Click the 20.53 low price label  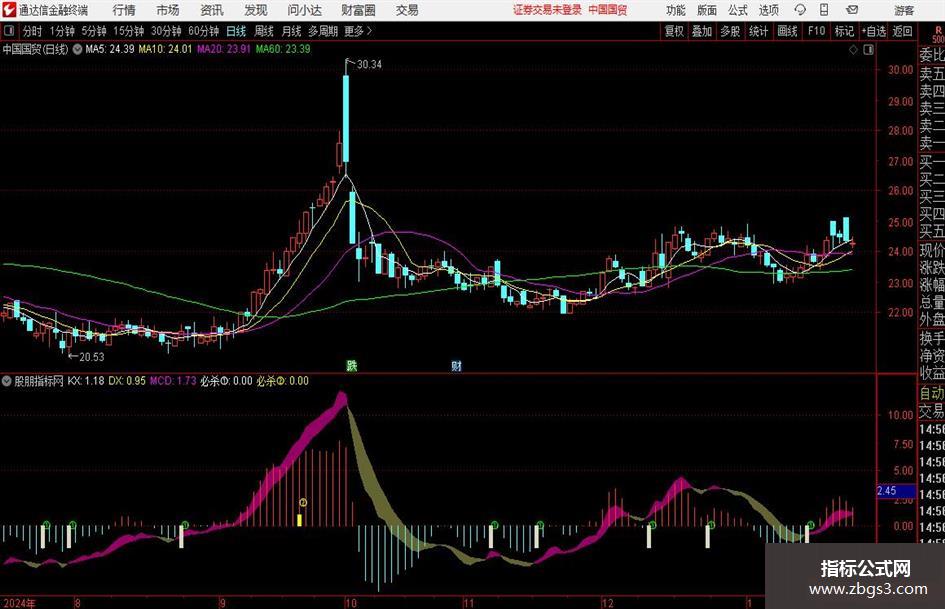pyautogui.click(x=92, y=357)
